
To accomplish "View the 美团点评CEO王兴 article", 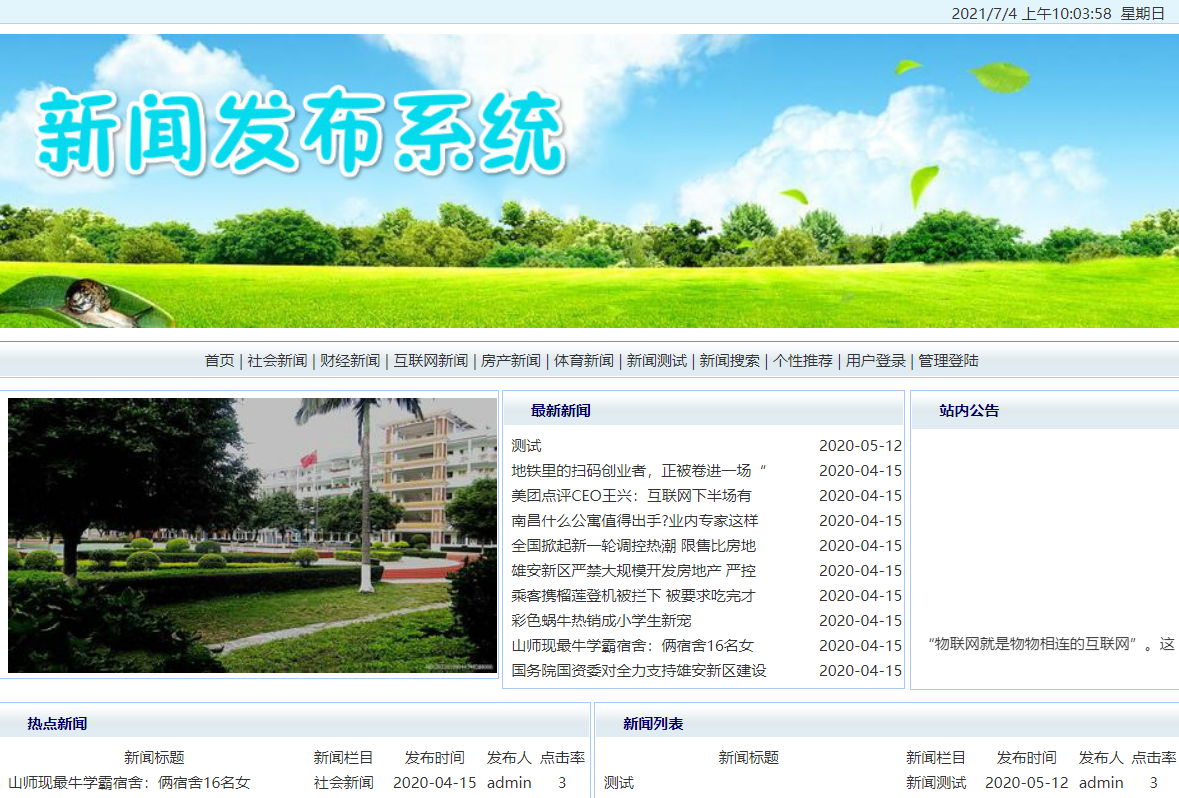I will coord(632,495).
